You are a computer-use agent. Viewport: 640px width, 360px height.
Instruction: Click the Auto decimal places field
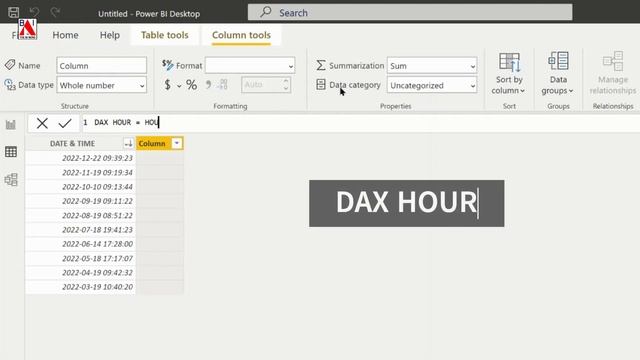pos(261,85)
